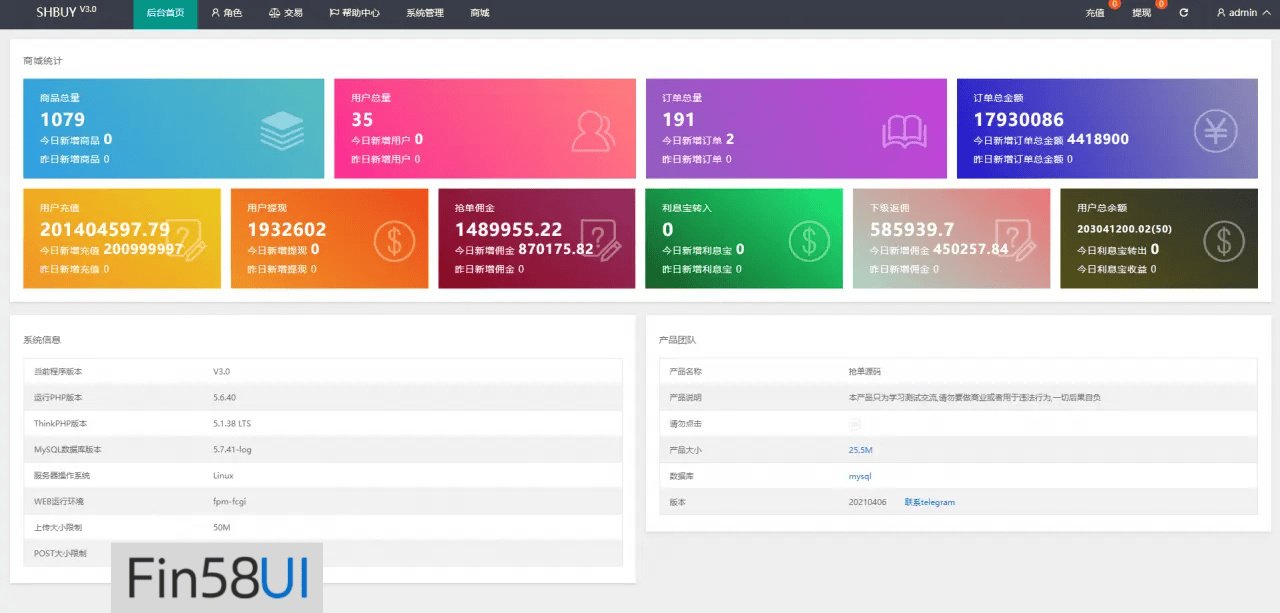Go to the 商城 nav item
1280x613 pixels.
click(480, 13)
